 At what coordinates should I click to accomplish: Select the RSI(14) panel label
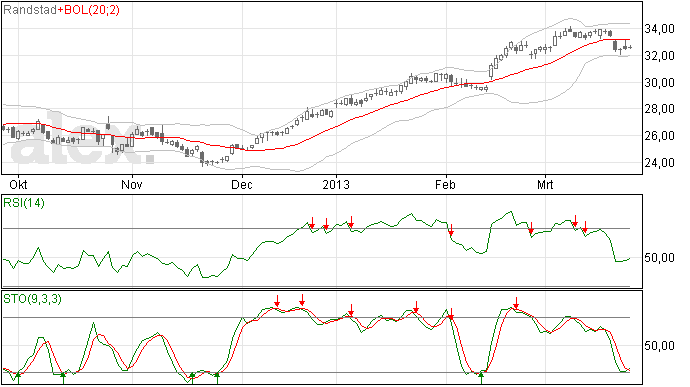[x=24, y=203]
